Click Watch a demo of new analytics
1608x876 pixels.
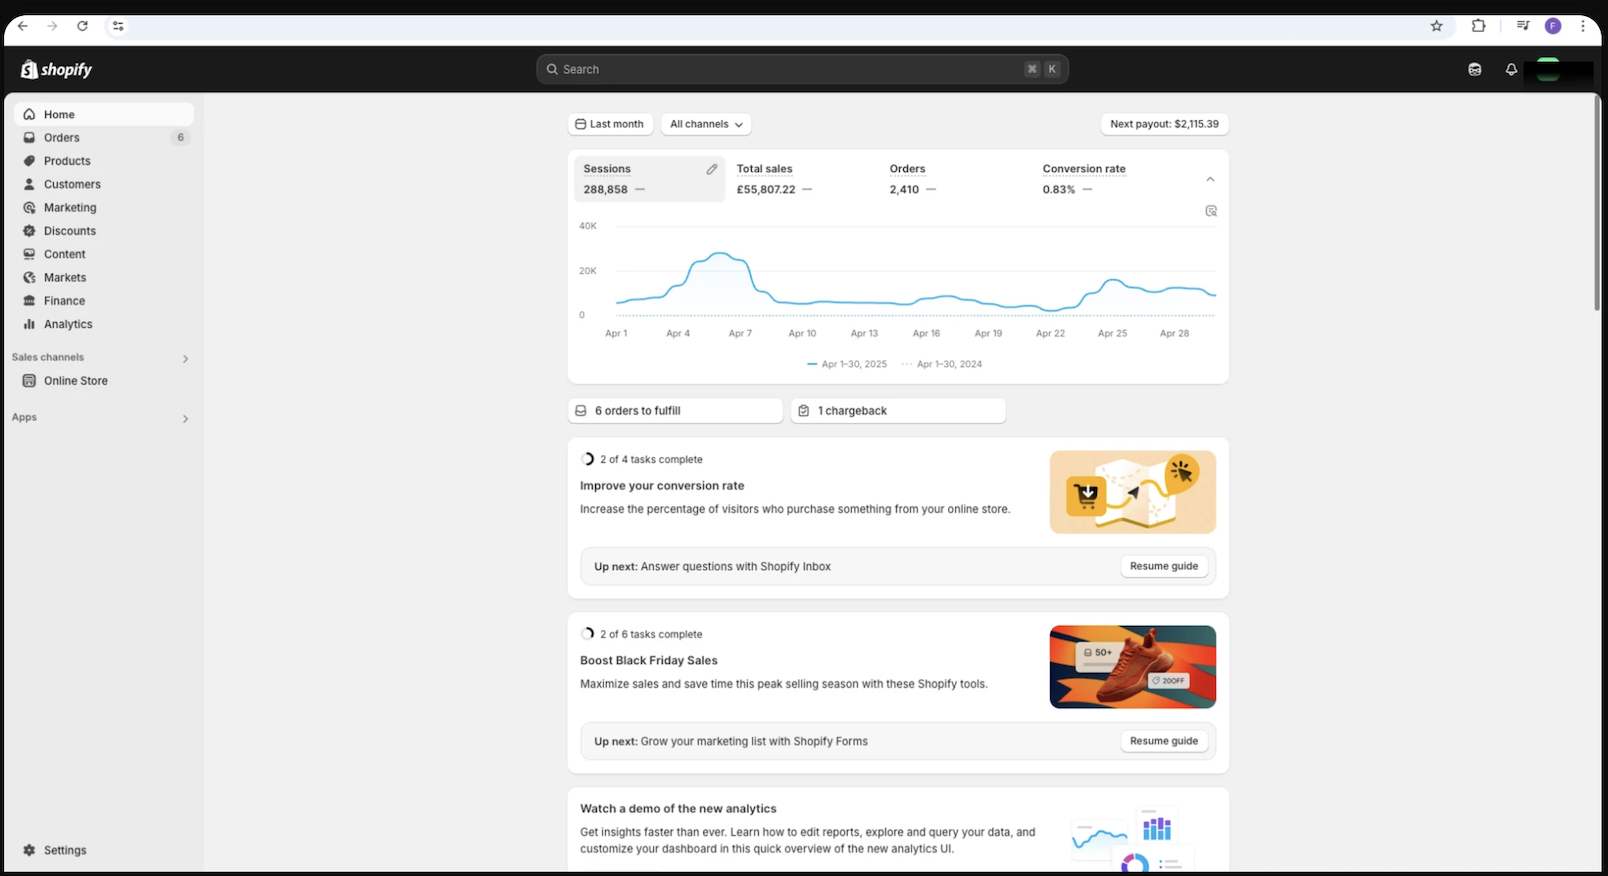coord(678,809)
